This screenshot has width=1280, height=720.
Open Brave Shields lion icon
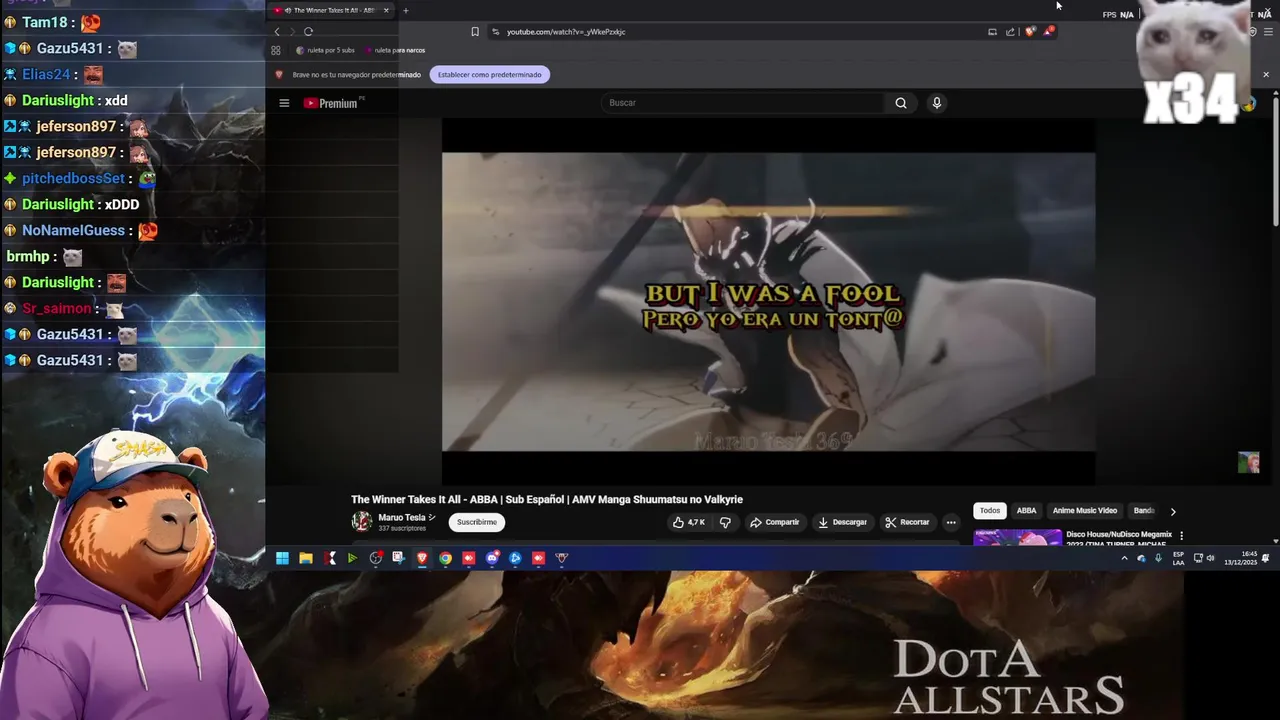(x=1030, y=32)
